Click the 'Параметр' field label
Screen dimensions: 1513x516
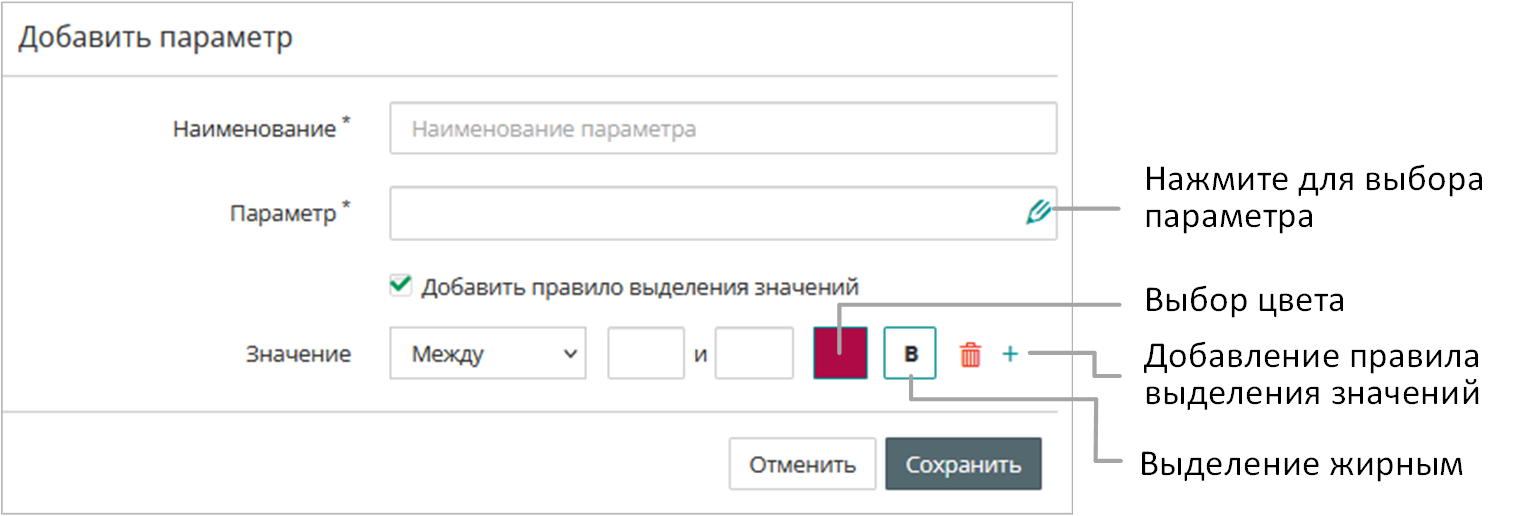283,213
